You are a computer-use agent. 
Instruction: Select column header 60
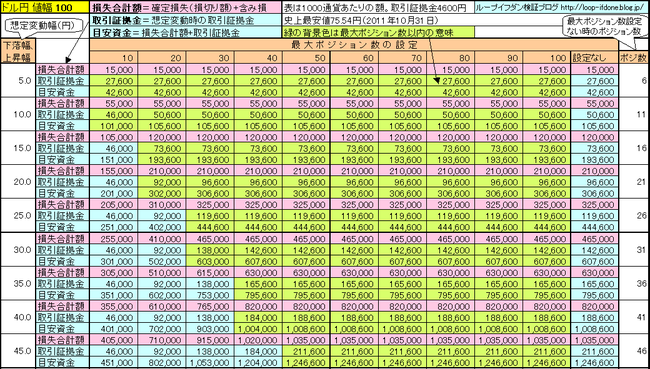pyautogui.click(x=354, y=58)
